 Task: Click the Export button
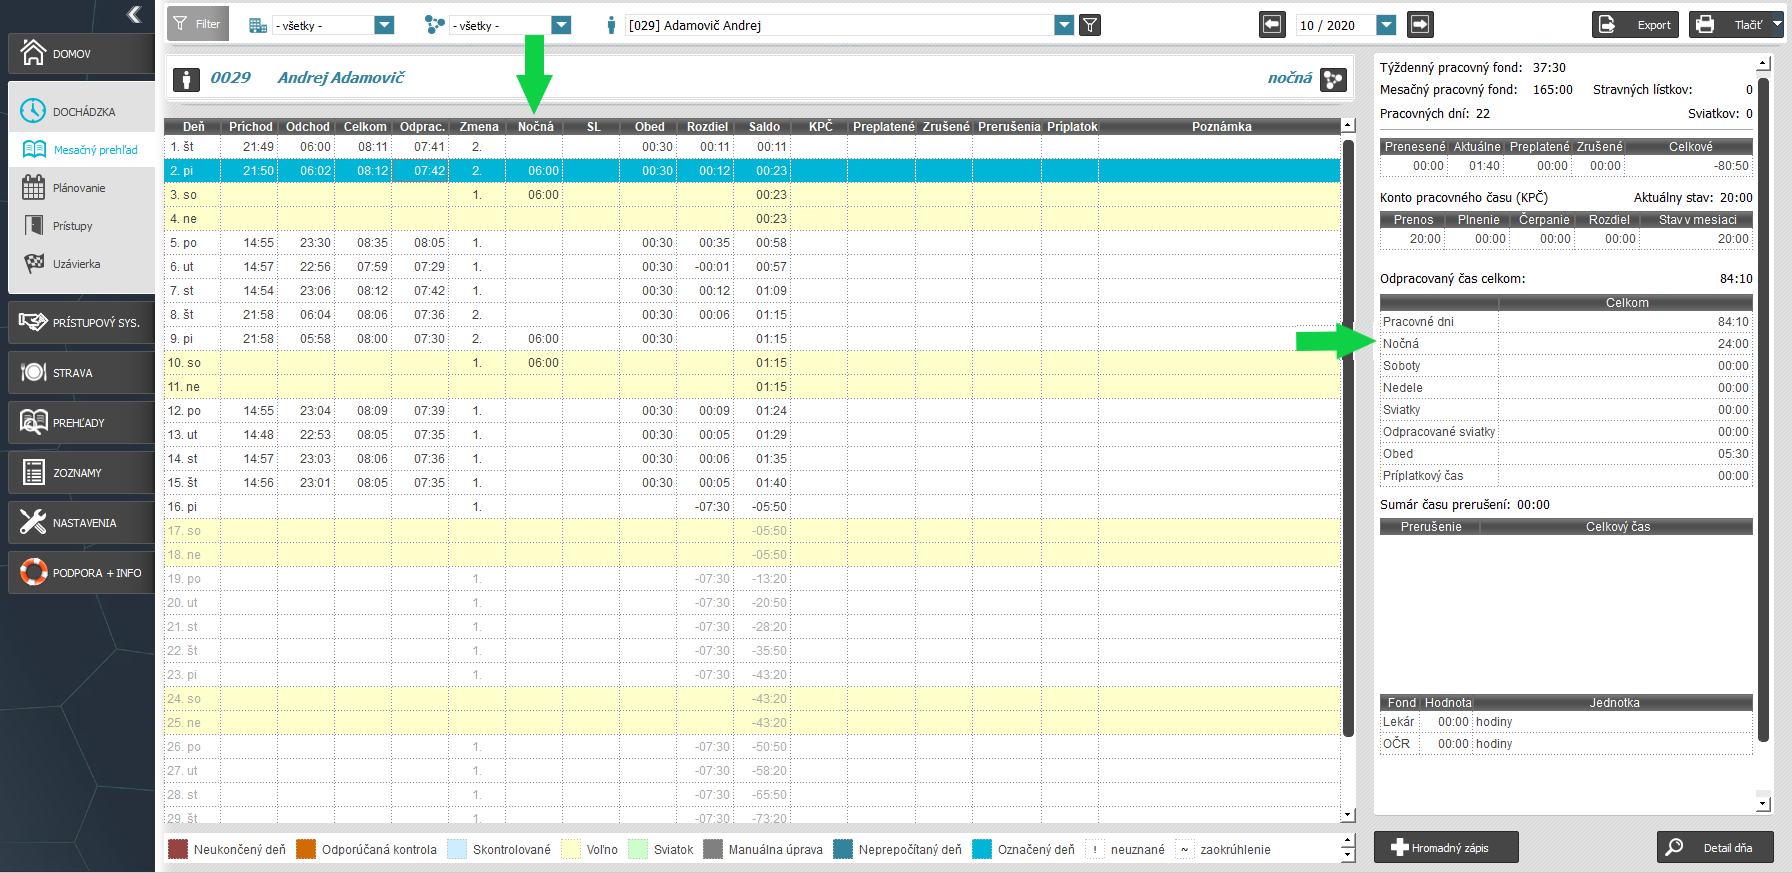pos(1636,24)
